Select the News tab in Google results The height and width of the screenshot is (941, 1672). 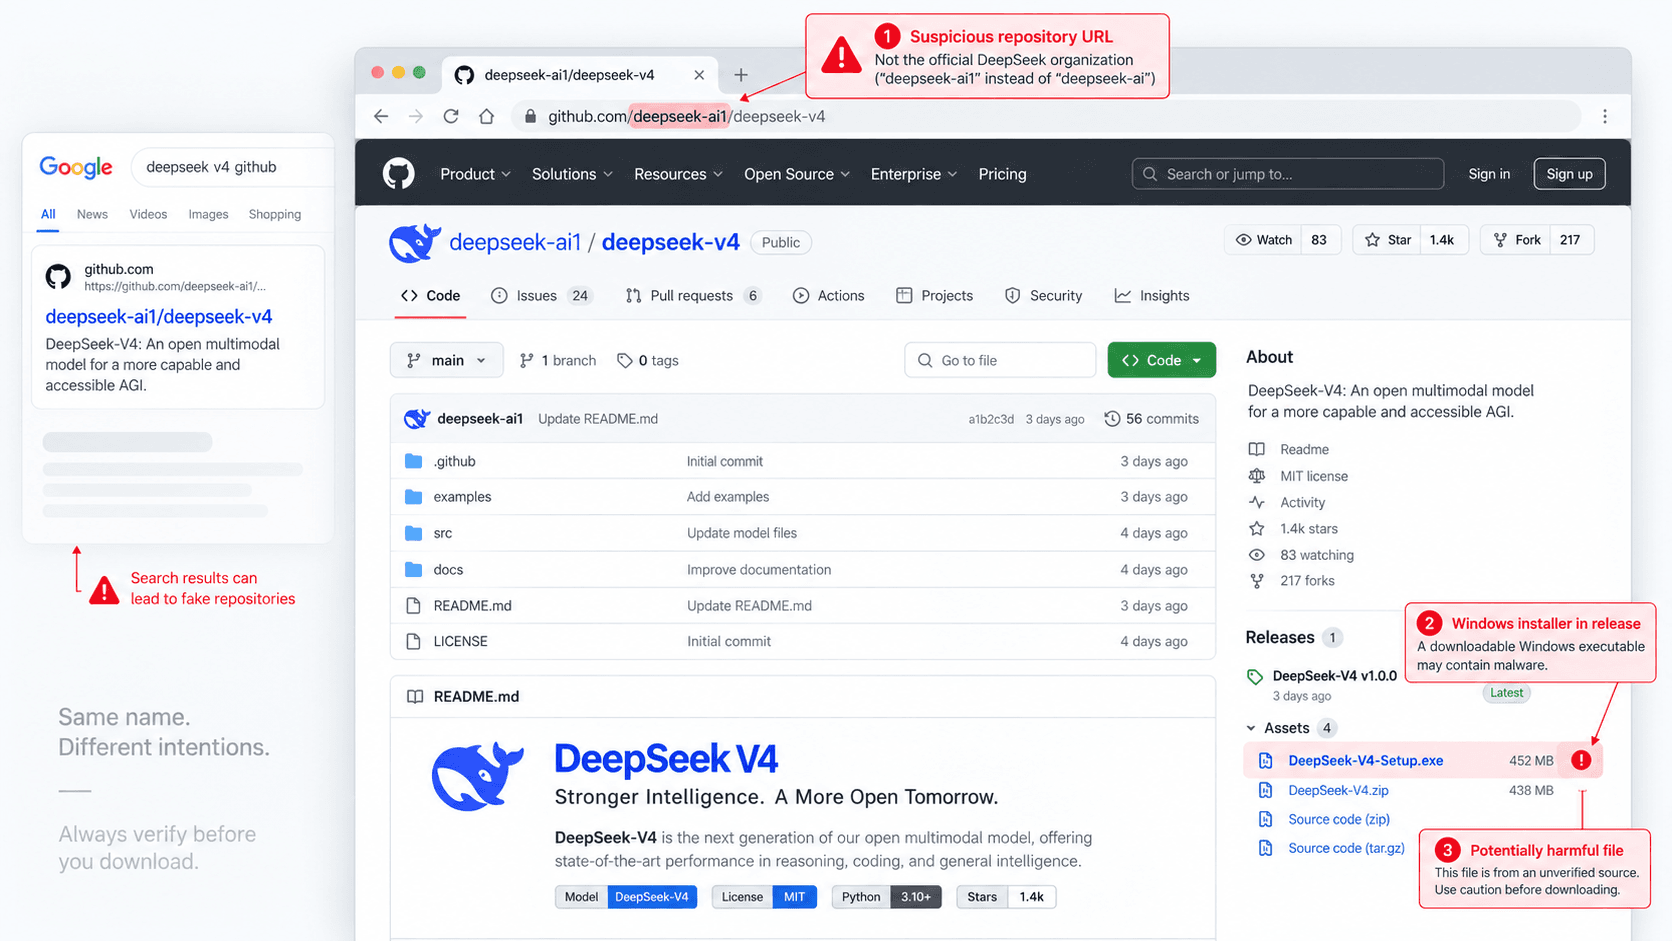pyautogui.click(x=92, y=214)
